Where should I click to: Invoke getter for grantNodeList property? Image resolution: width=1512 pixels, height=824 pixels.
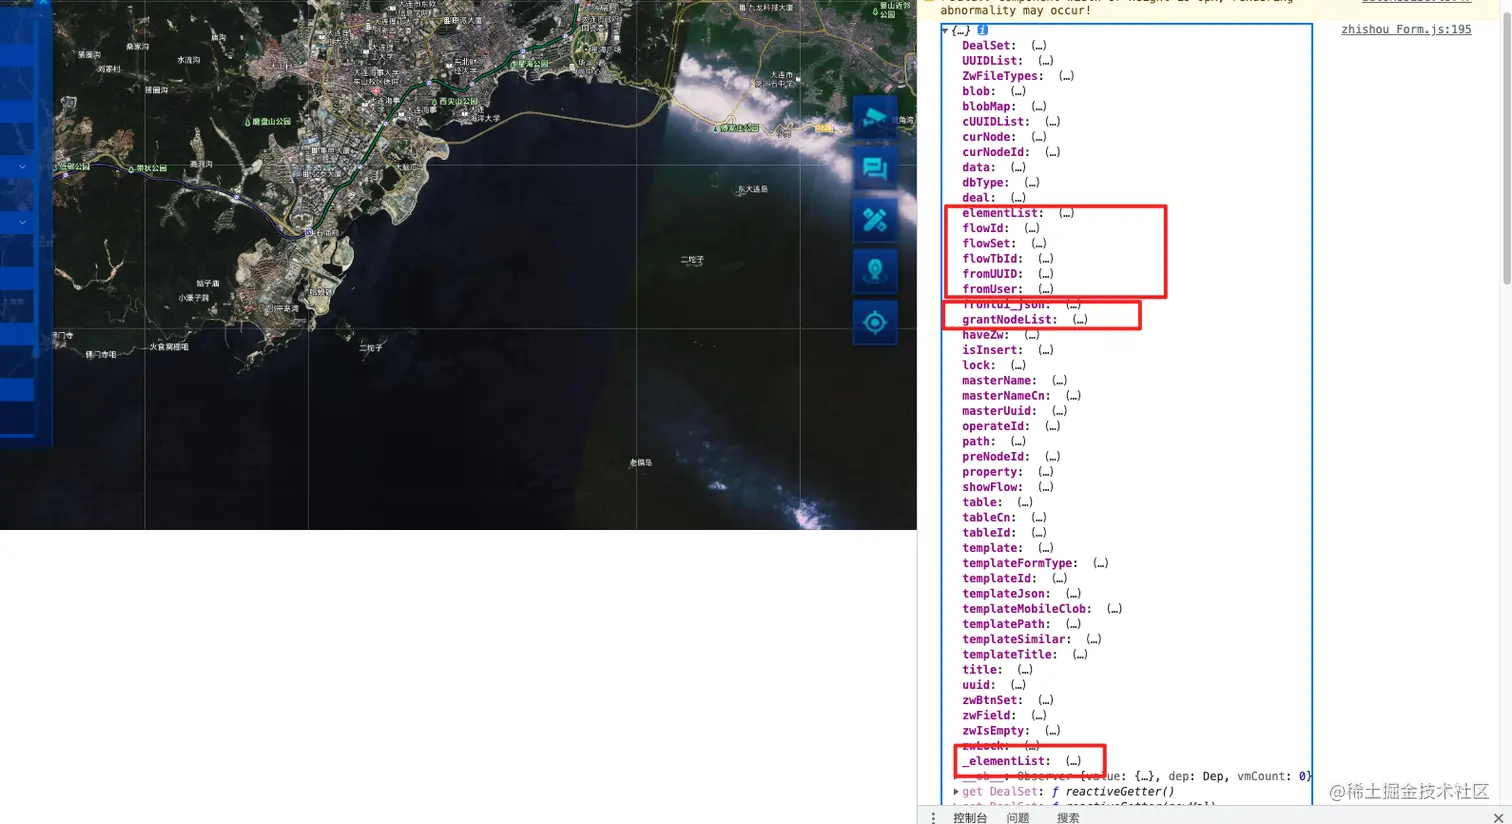tap(1080, 320)
